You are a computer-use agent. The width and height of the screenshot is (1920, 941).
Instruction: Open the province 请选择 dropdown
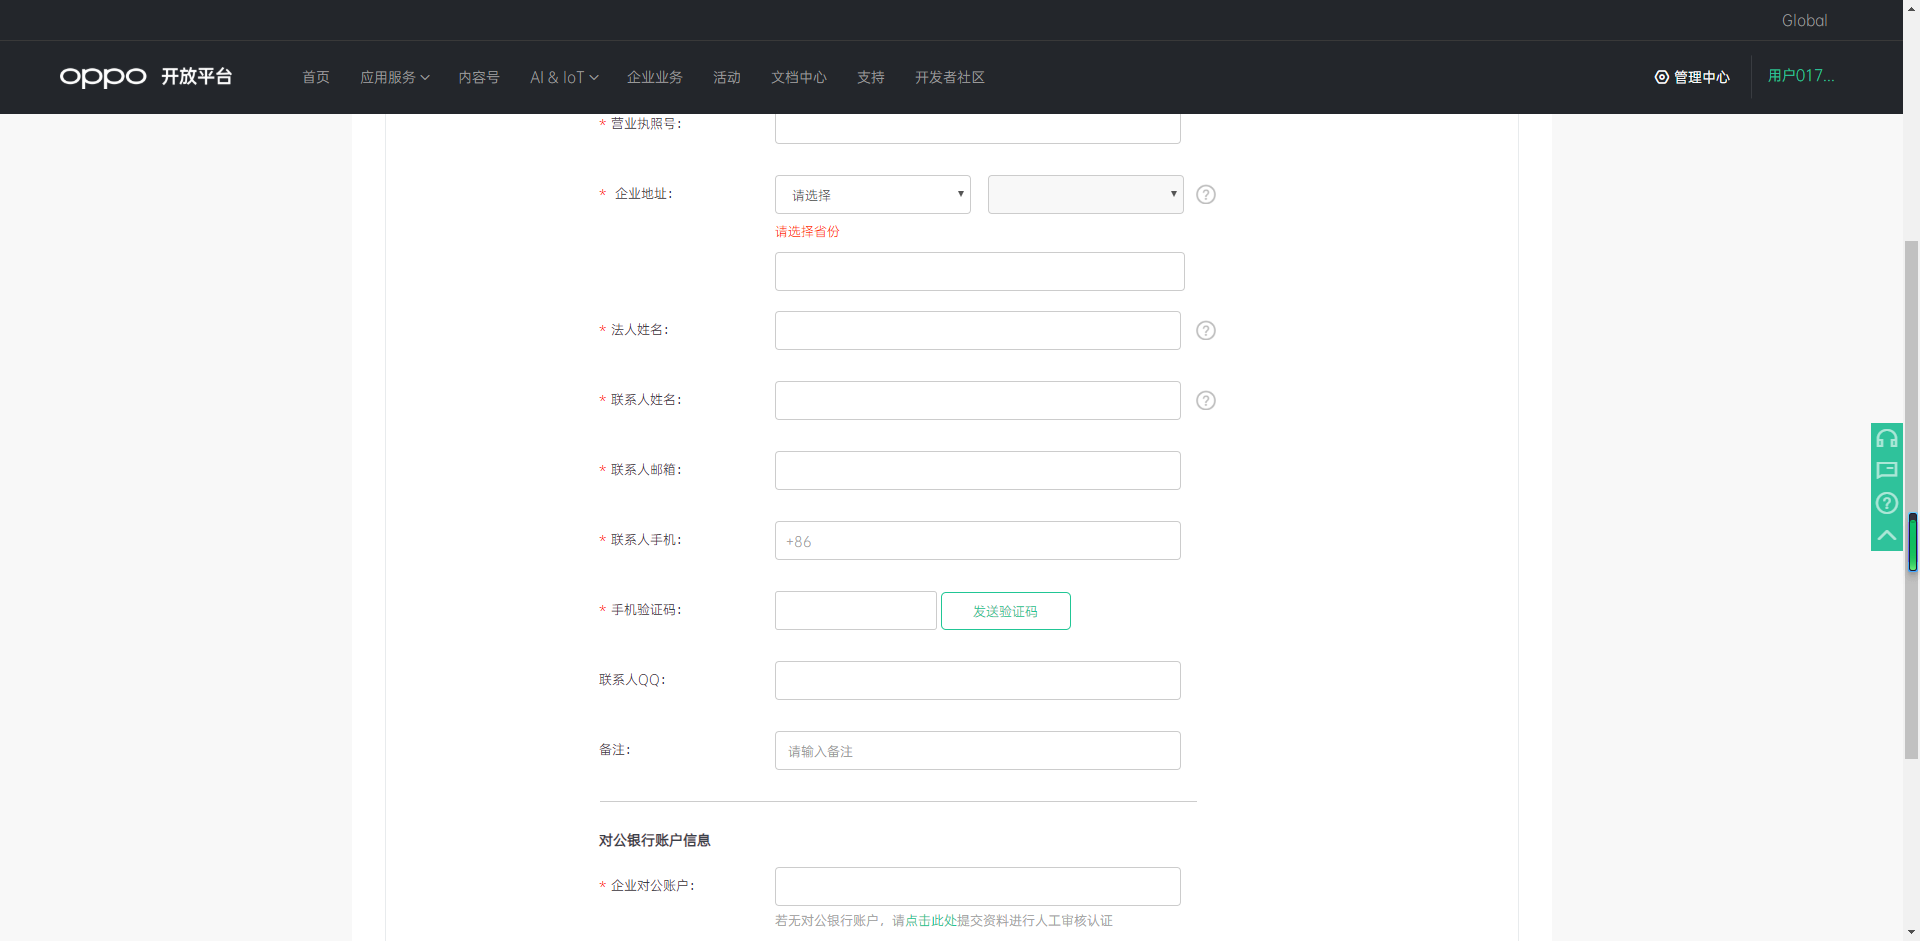[x=873, y=195]
